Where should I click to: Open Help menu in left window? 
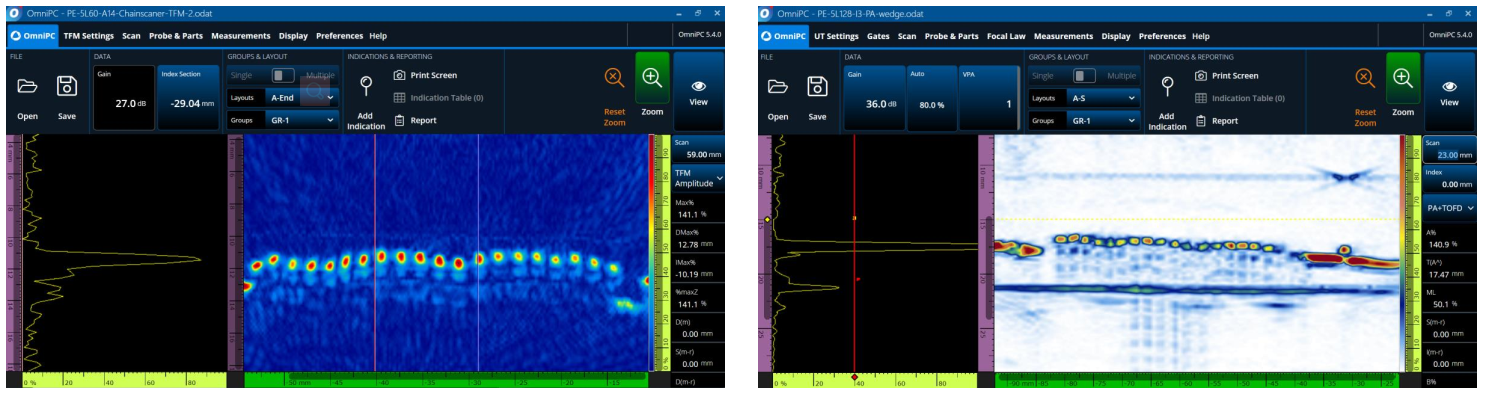pos(378,36)
